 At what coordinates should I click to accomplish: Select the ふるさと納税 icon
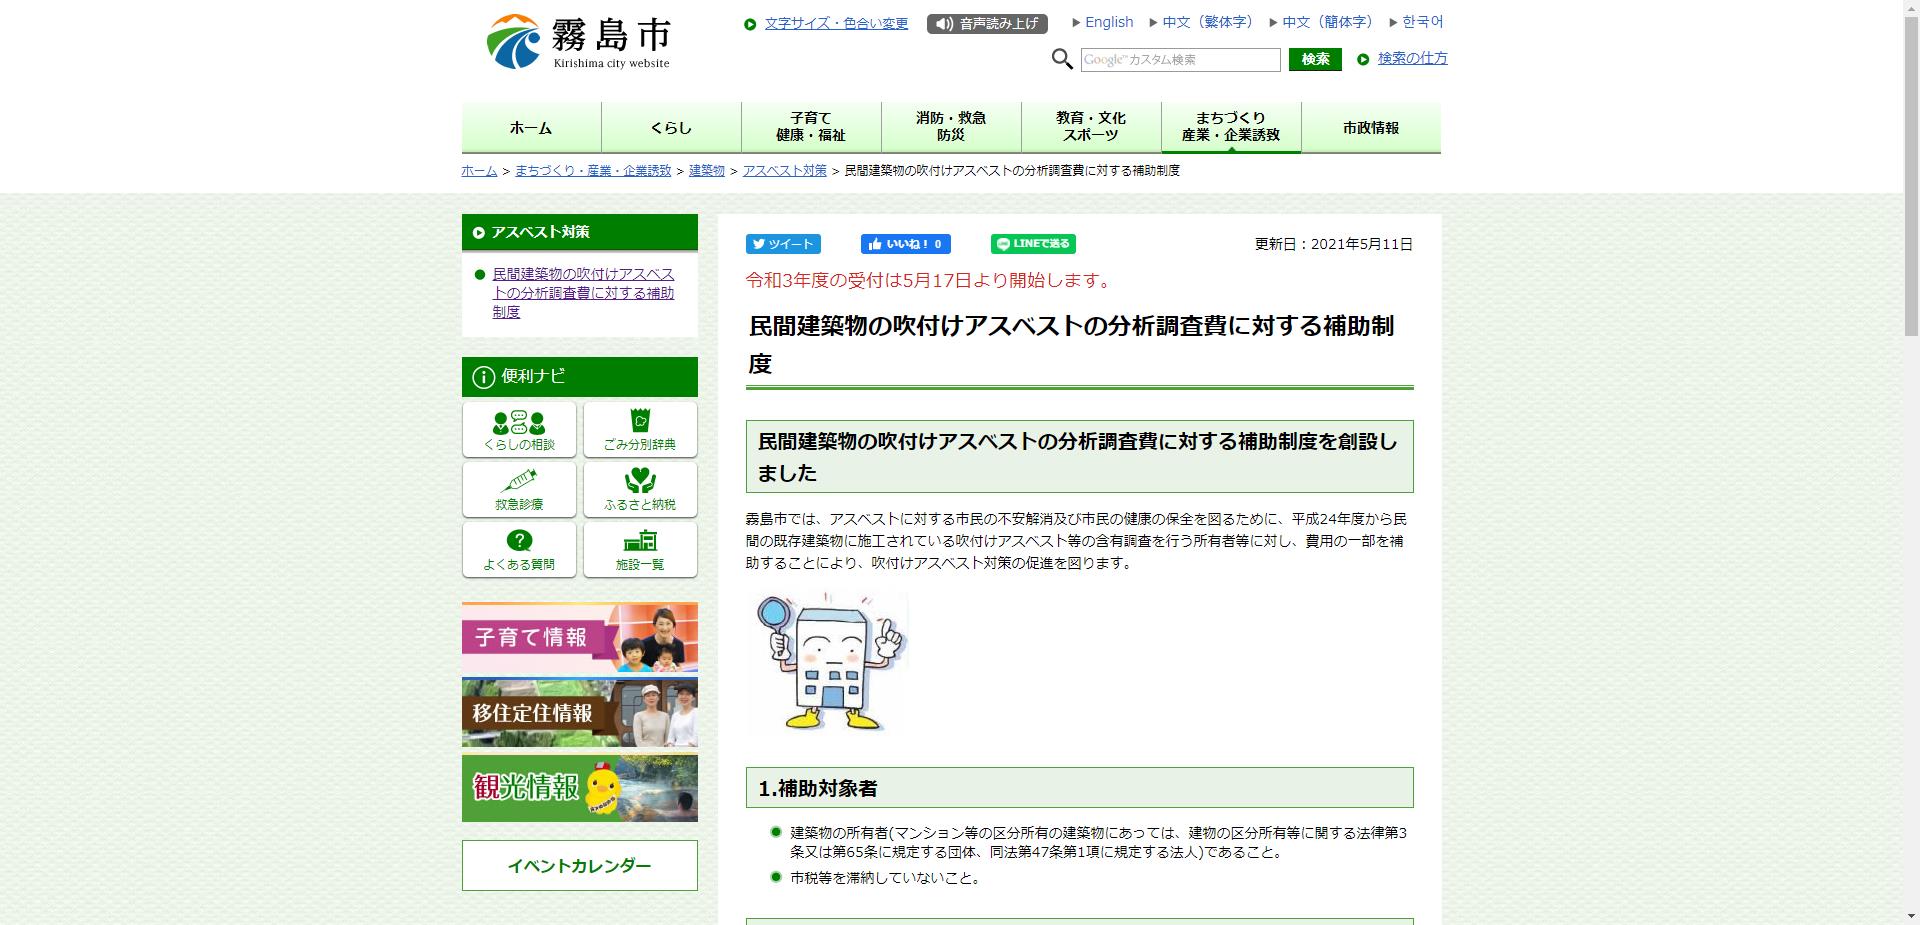tap(640, 489)
